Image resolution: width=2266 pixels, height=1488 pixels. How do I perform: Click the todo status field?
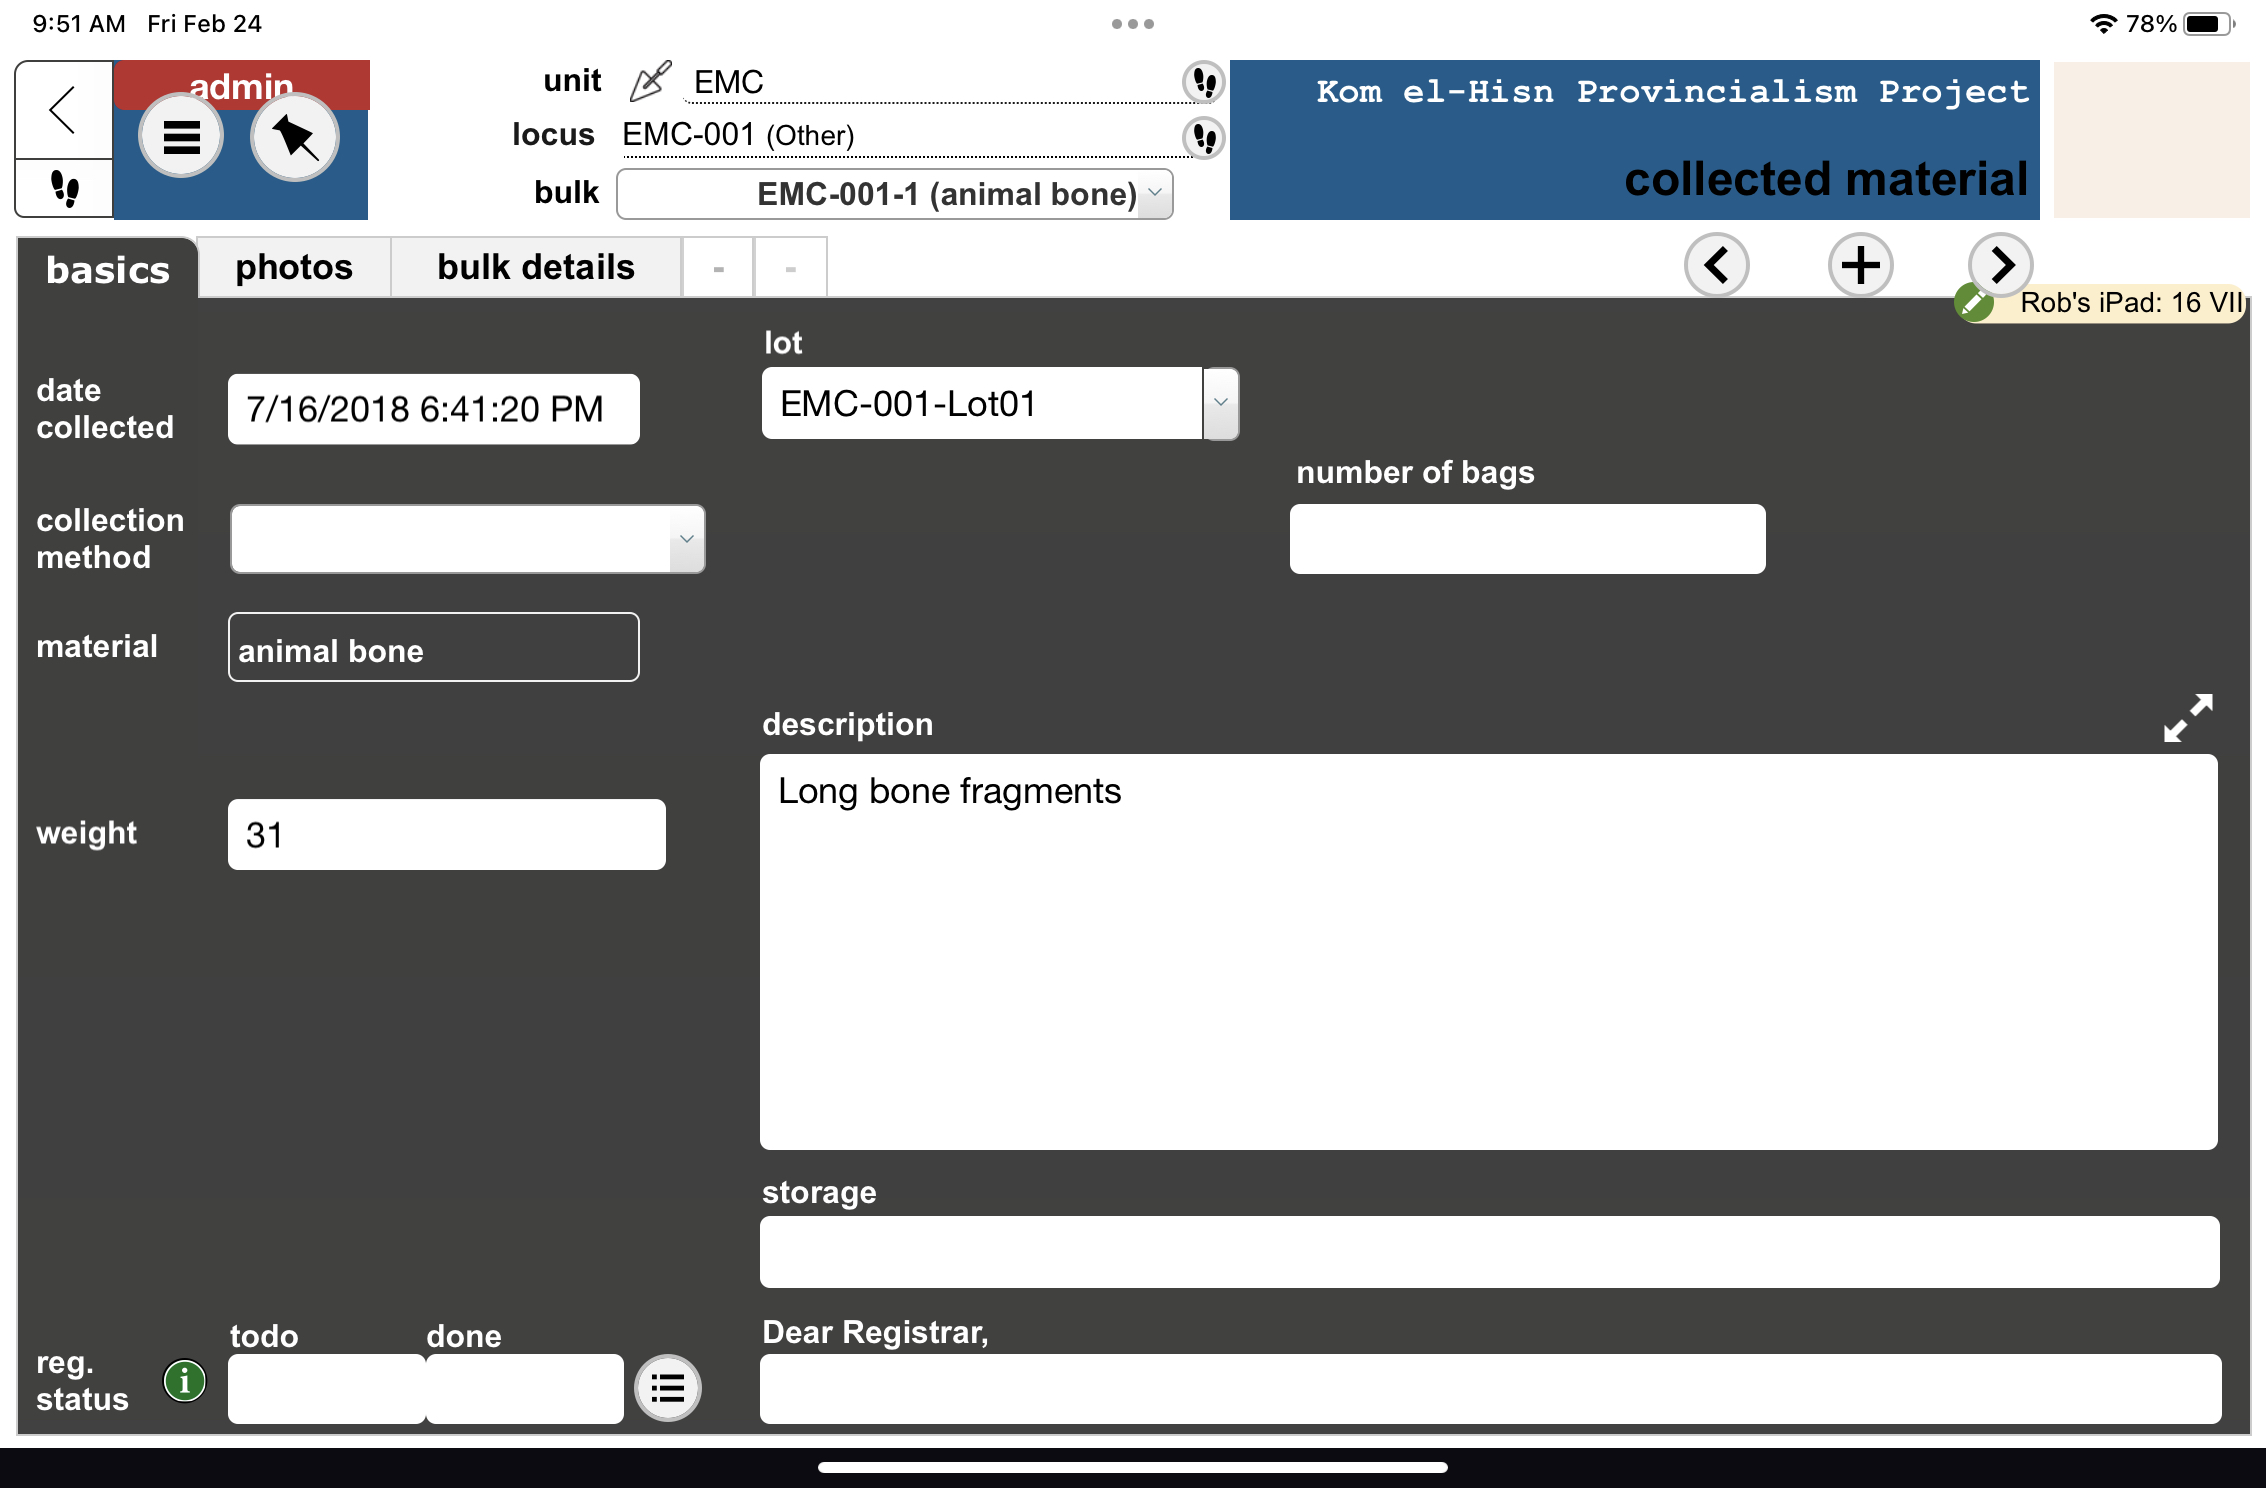click(x=327, y=1389)
